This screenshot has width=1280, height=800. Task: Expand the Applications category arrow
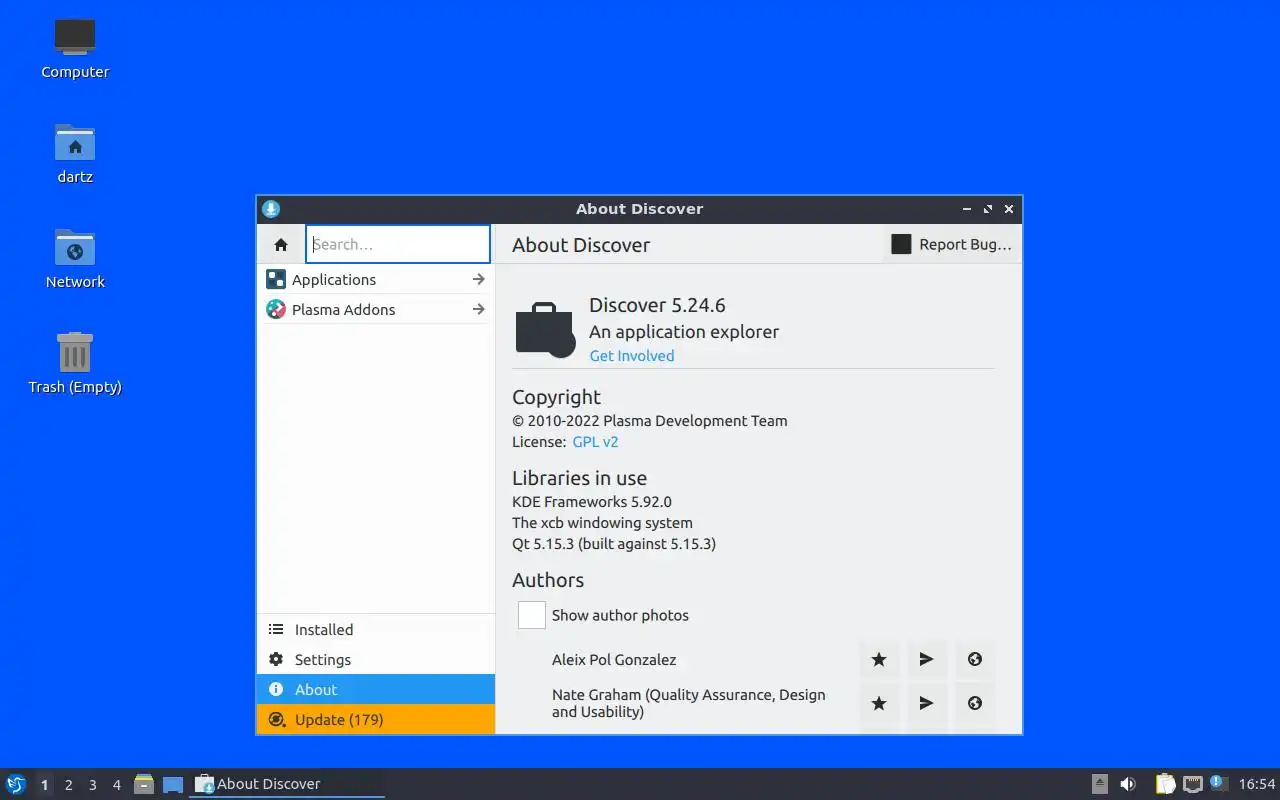coord(478,280)
